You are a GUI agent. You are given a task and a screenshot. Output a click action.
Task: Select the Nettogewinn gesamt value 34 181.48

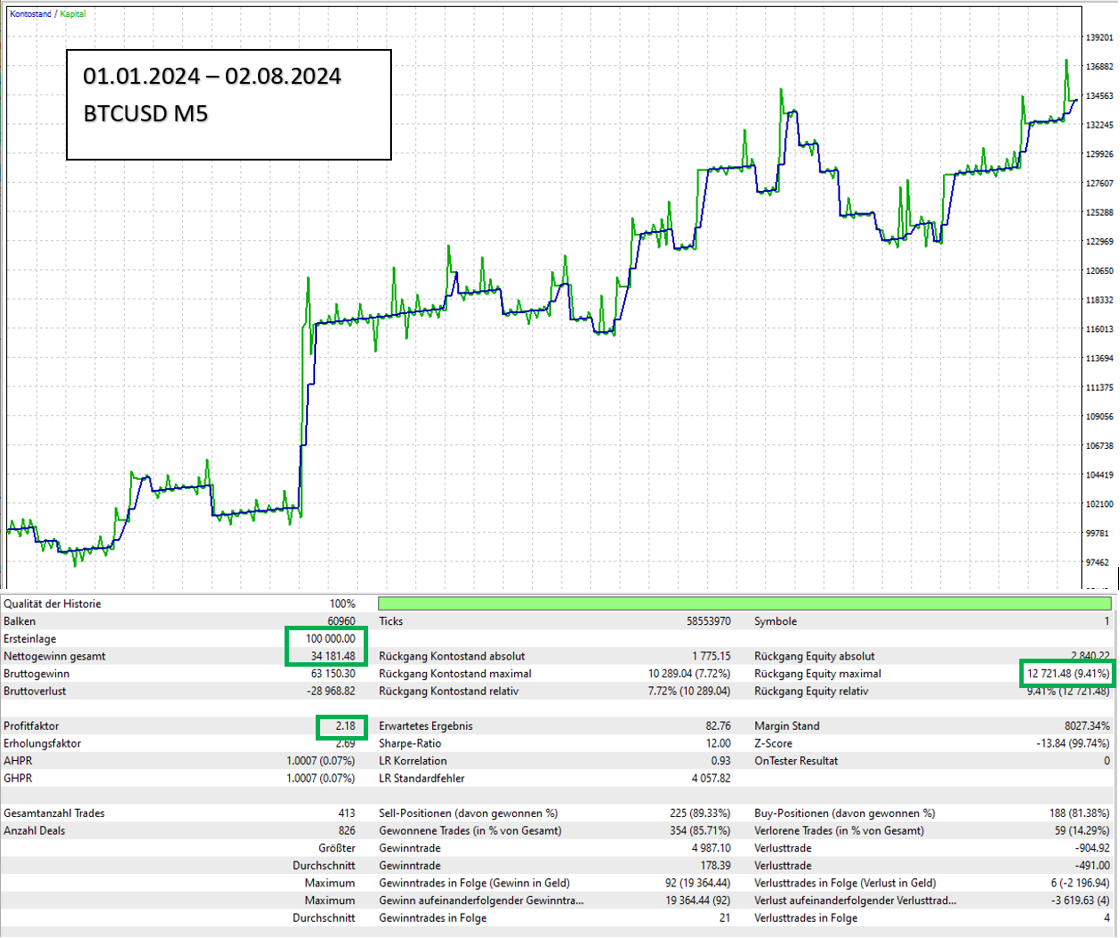click(326, 655)
